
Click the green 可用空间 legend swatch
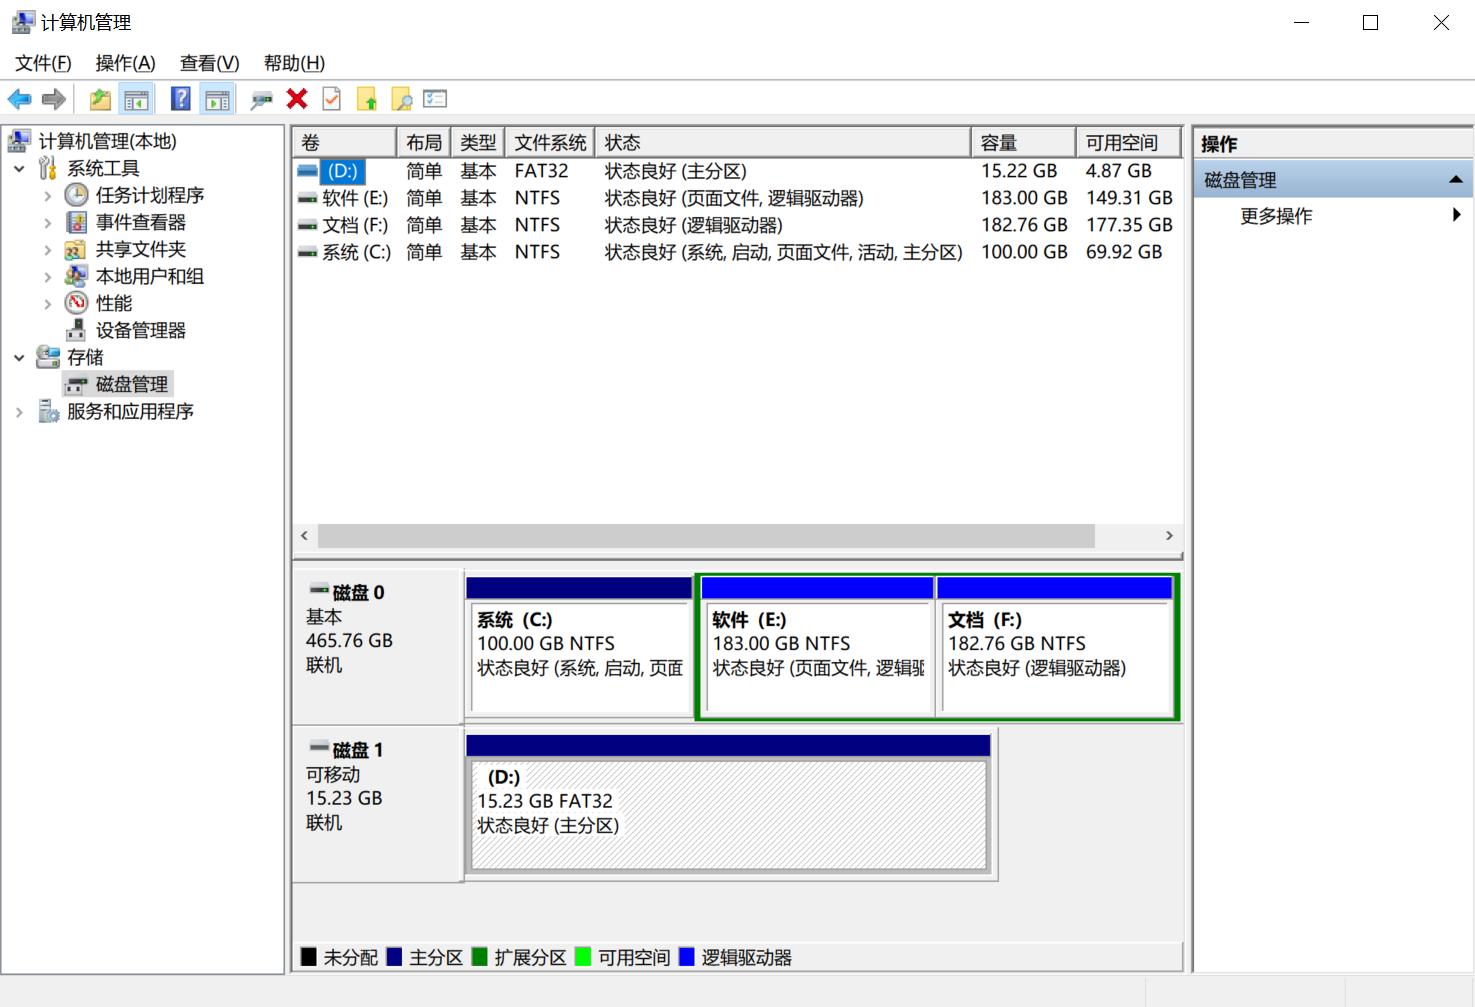(583, 957)
